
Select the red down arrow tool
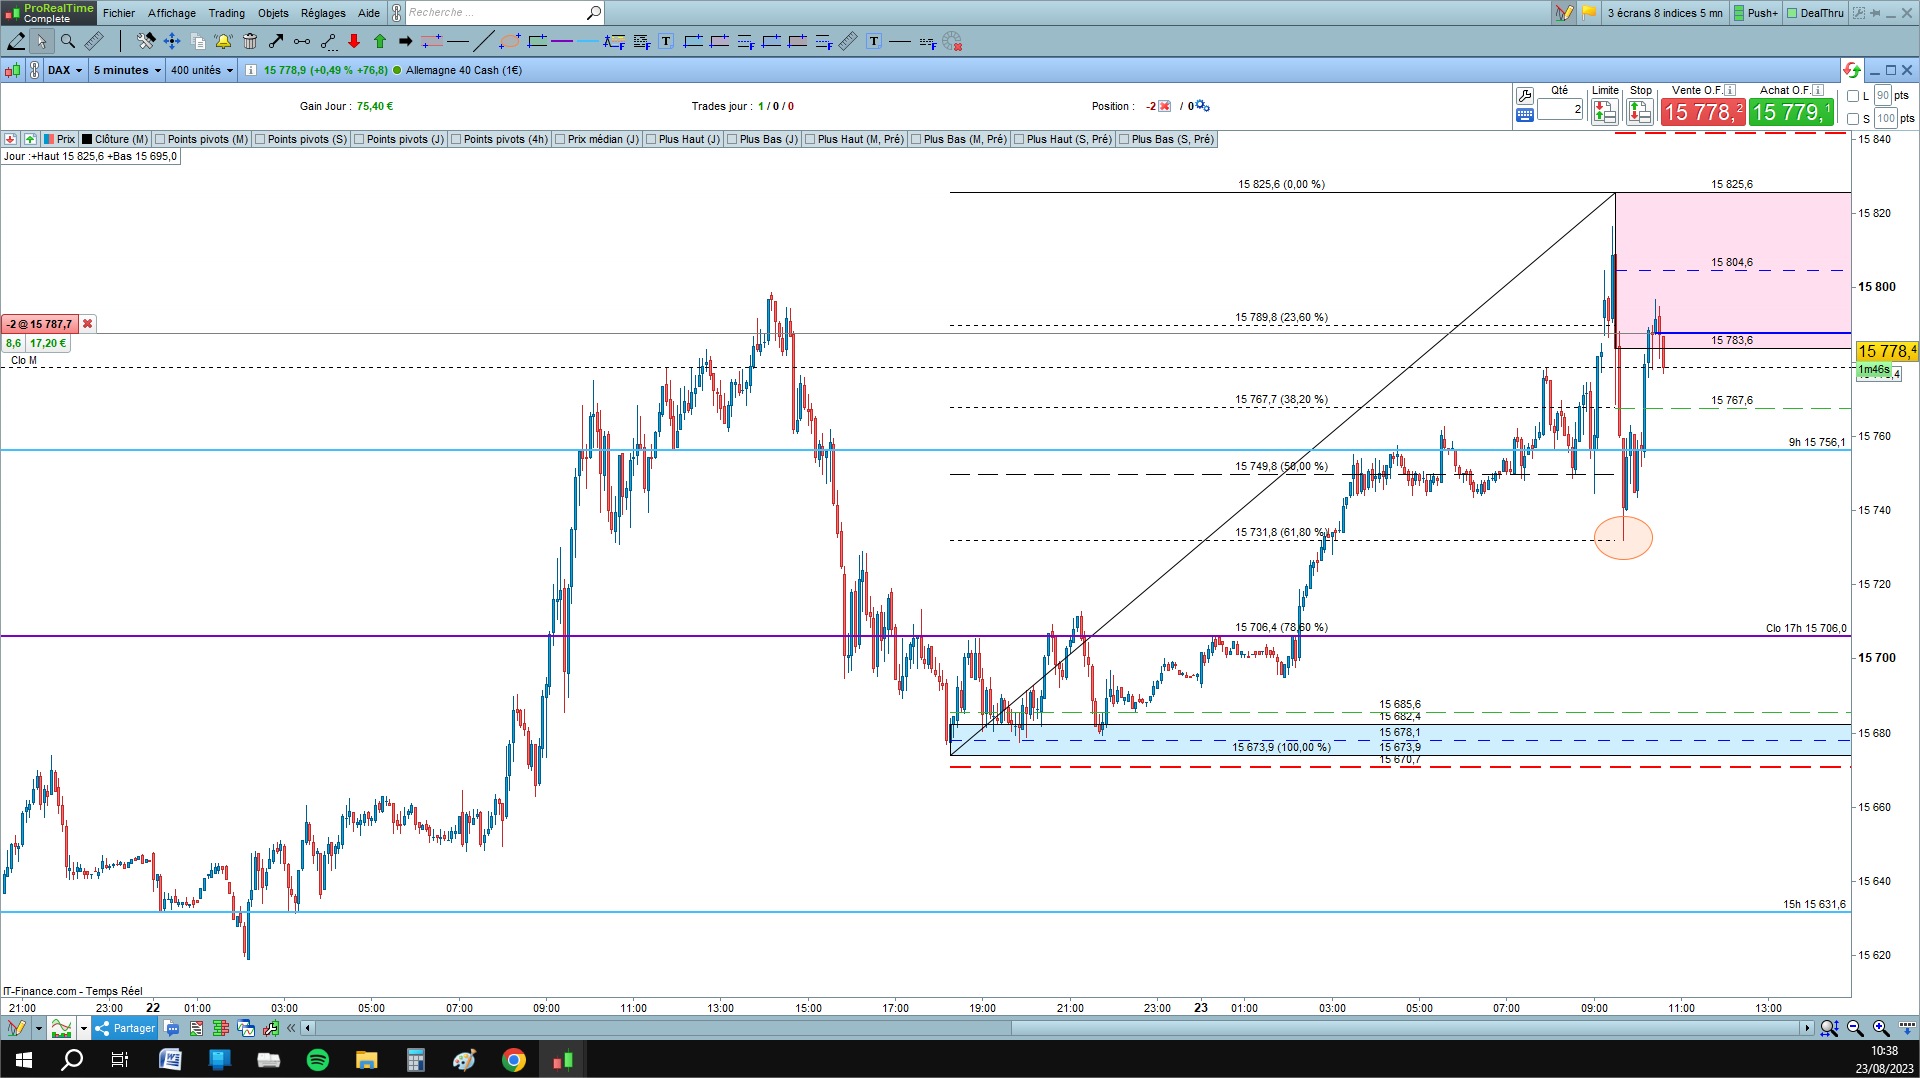(354, 41)
